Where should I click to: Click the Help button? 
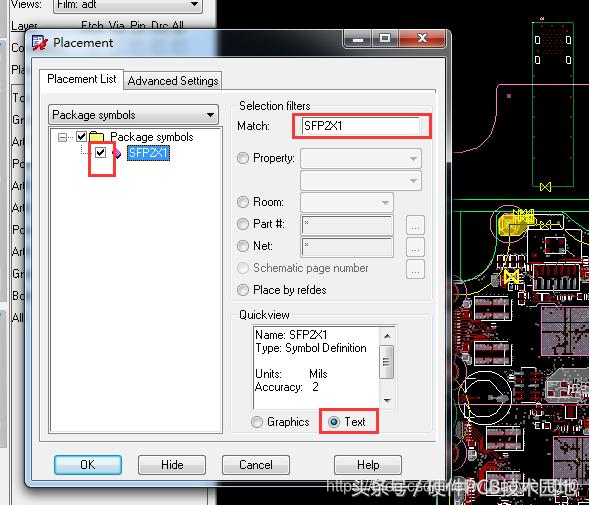[x=368, y=465]
